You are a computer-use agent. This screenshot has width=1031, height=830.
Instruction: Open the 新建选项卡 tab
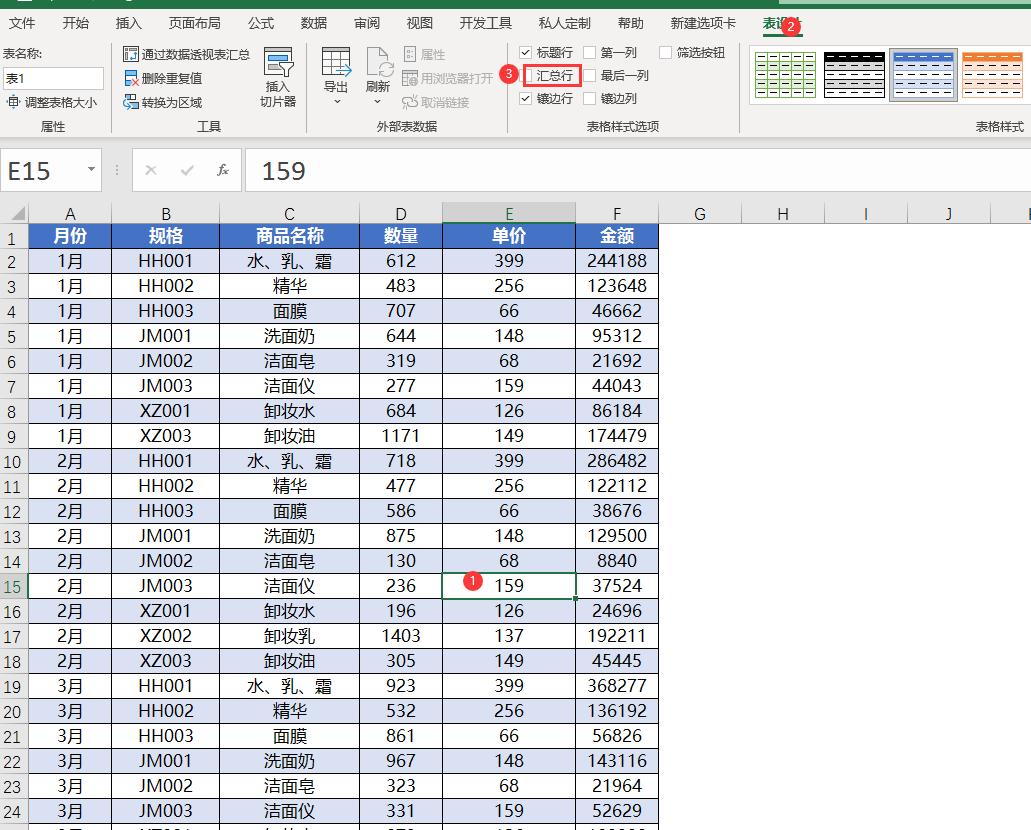[x=703, y=24]
